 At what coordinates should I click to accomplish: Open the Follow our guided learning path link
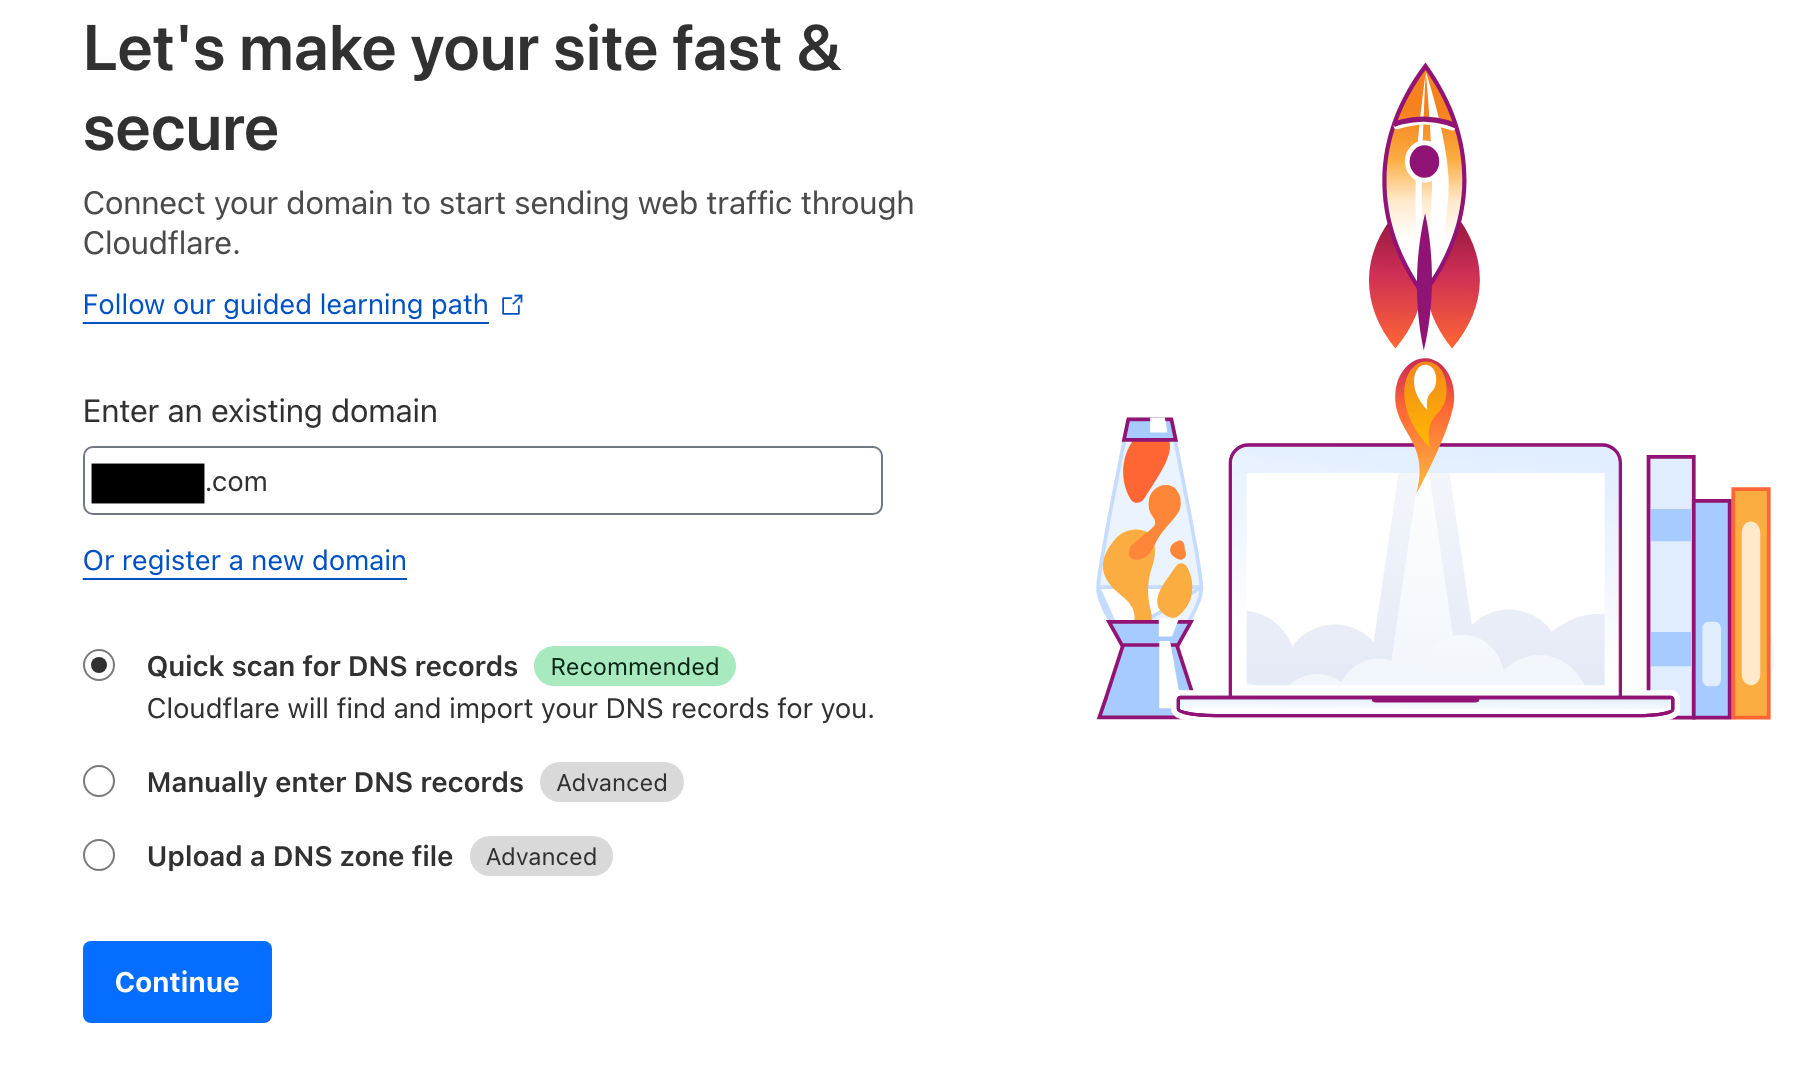[x=285, y=305]
